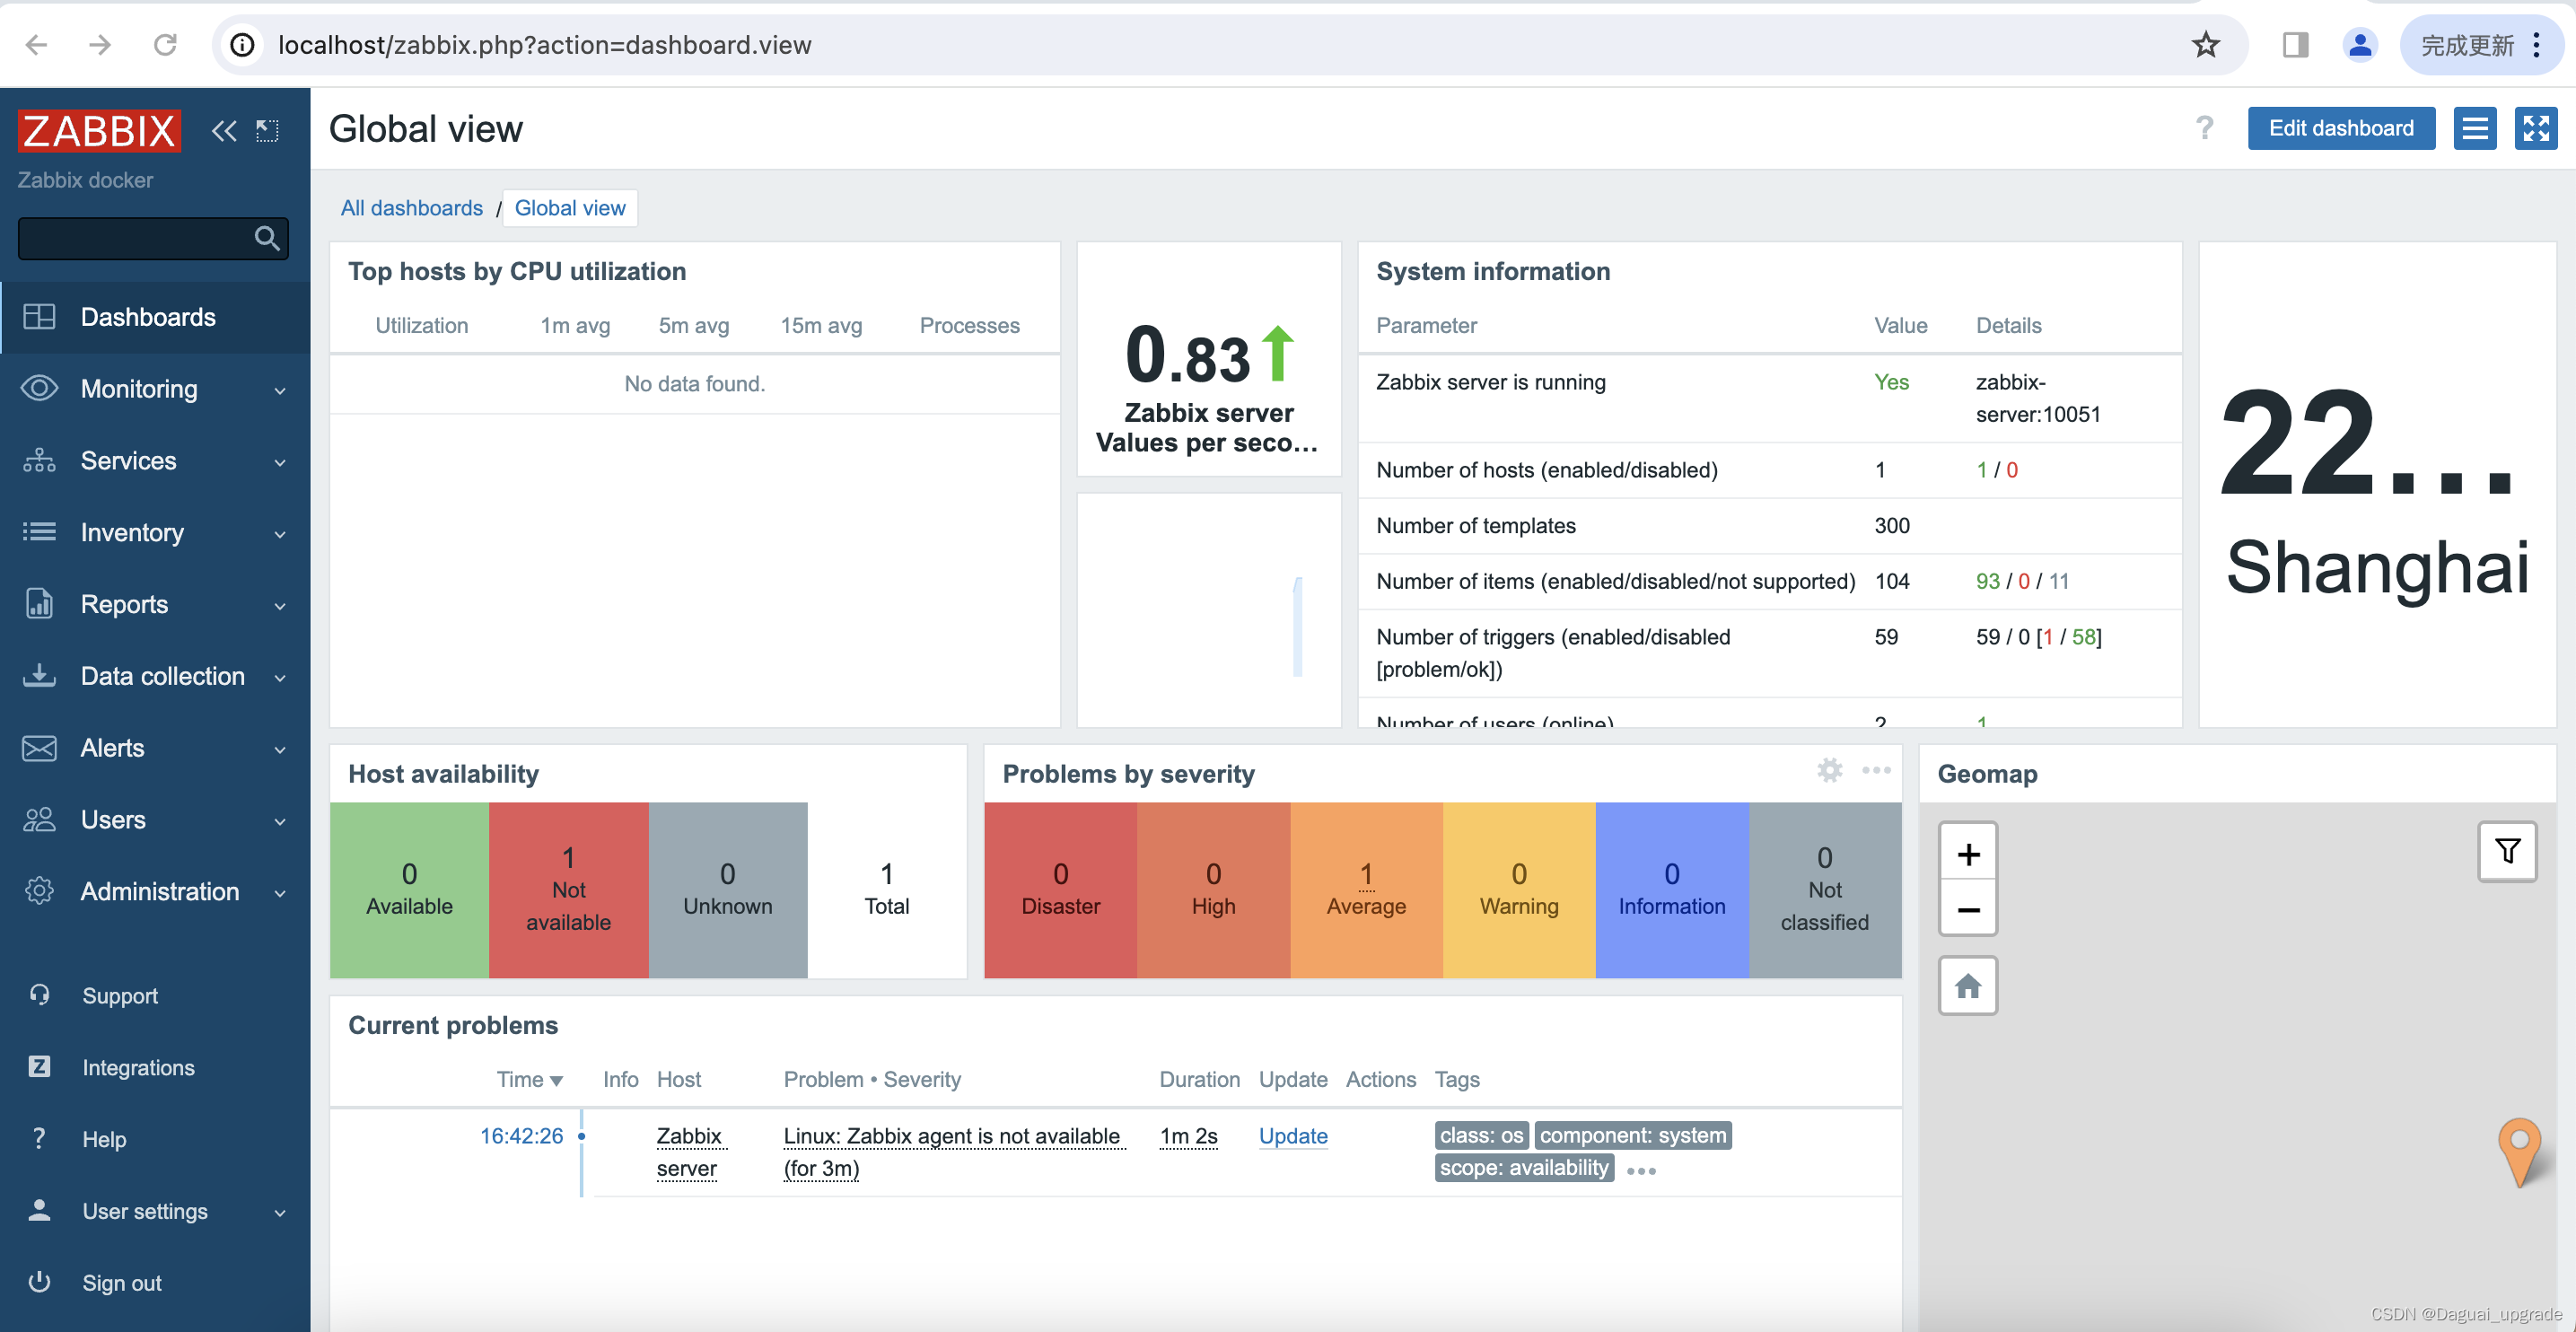The height and width of the screenshot is (1332, 2576).
Task: Select the Inventory sidebar icon
Action: coord(39,532)
